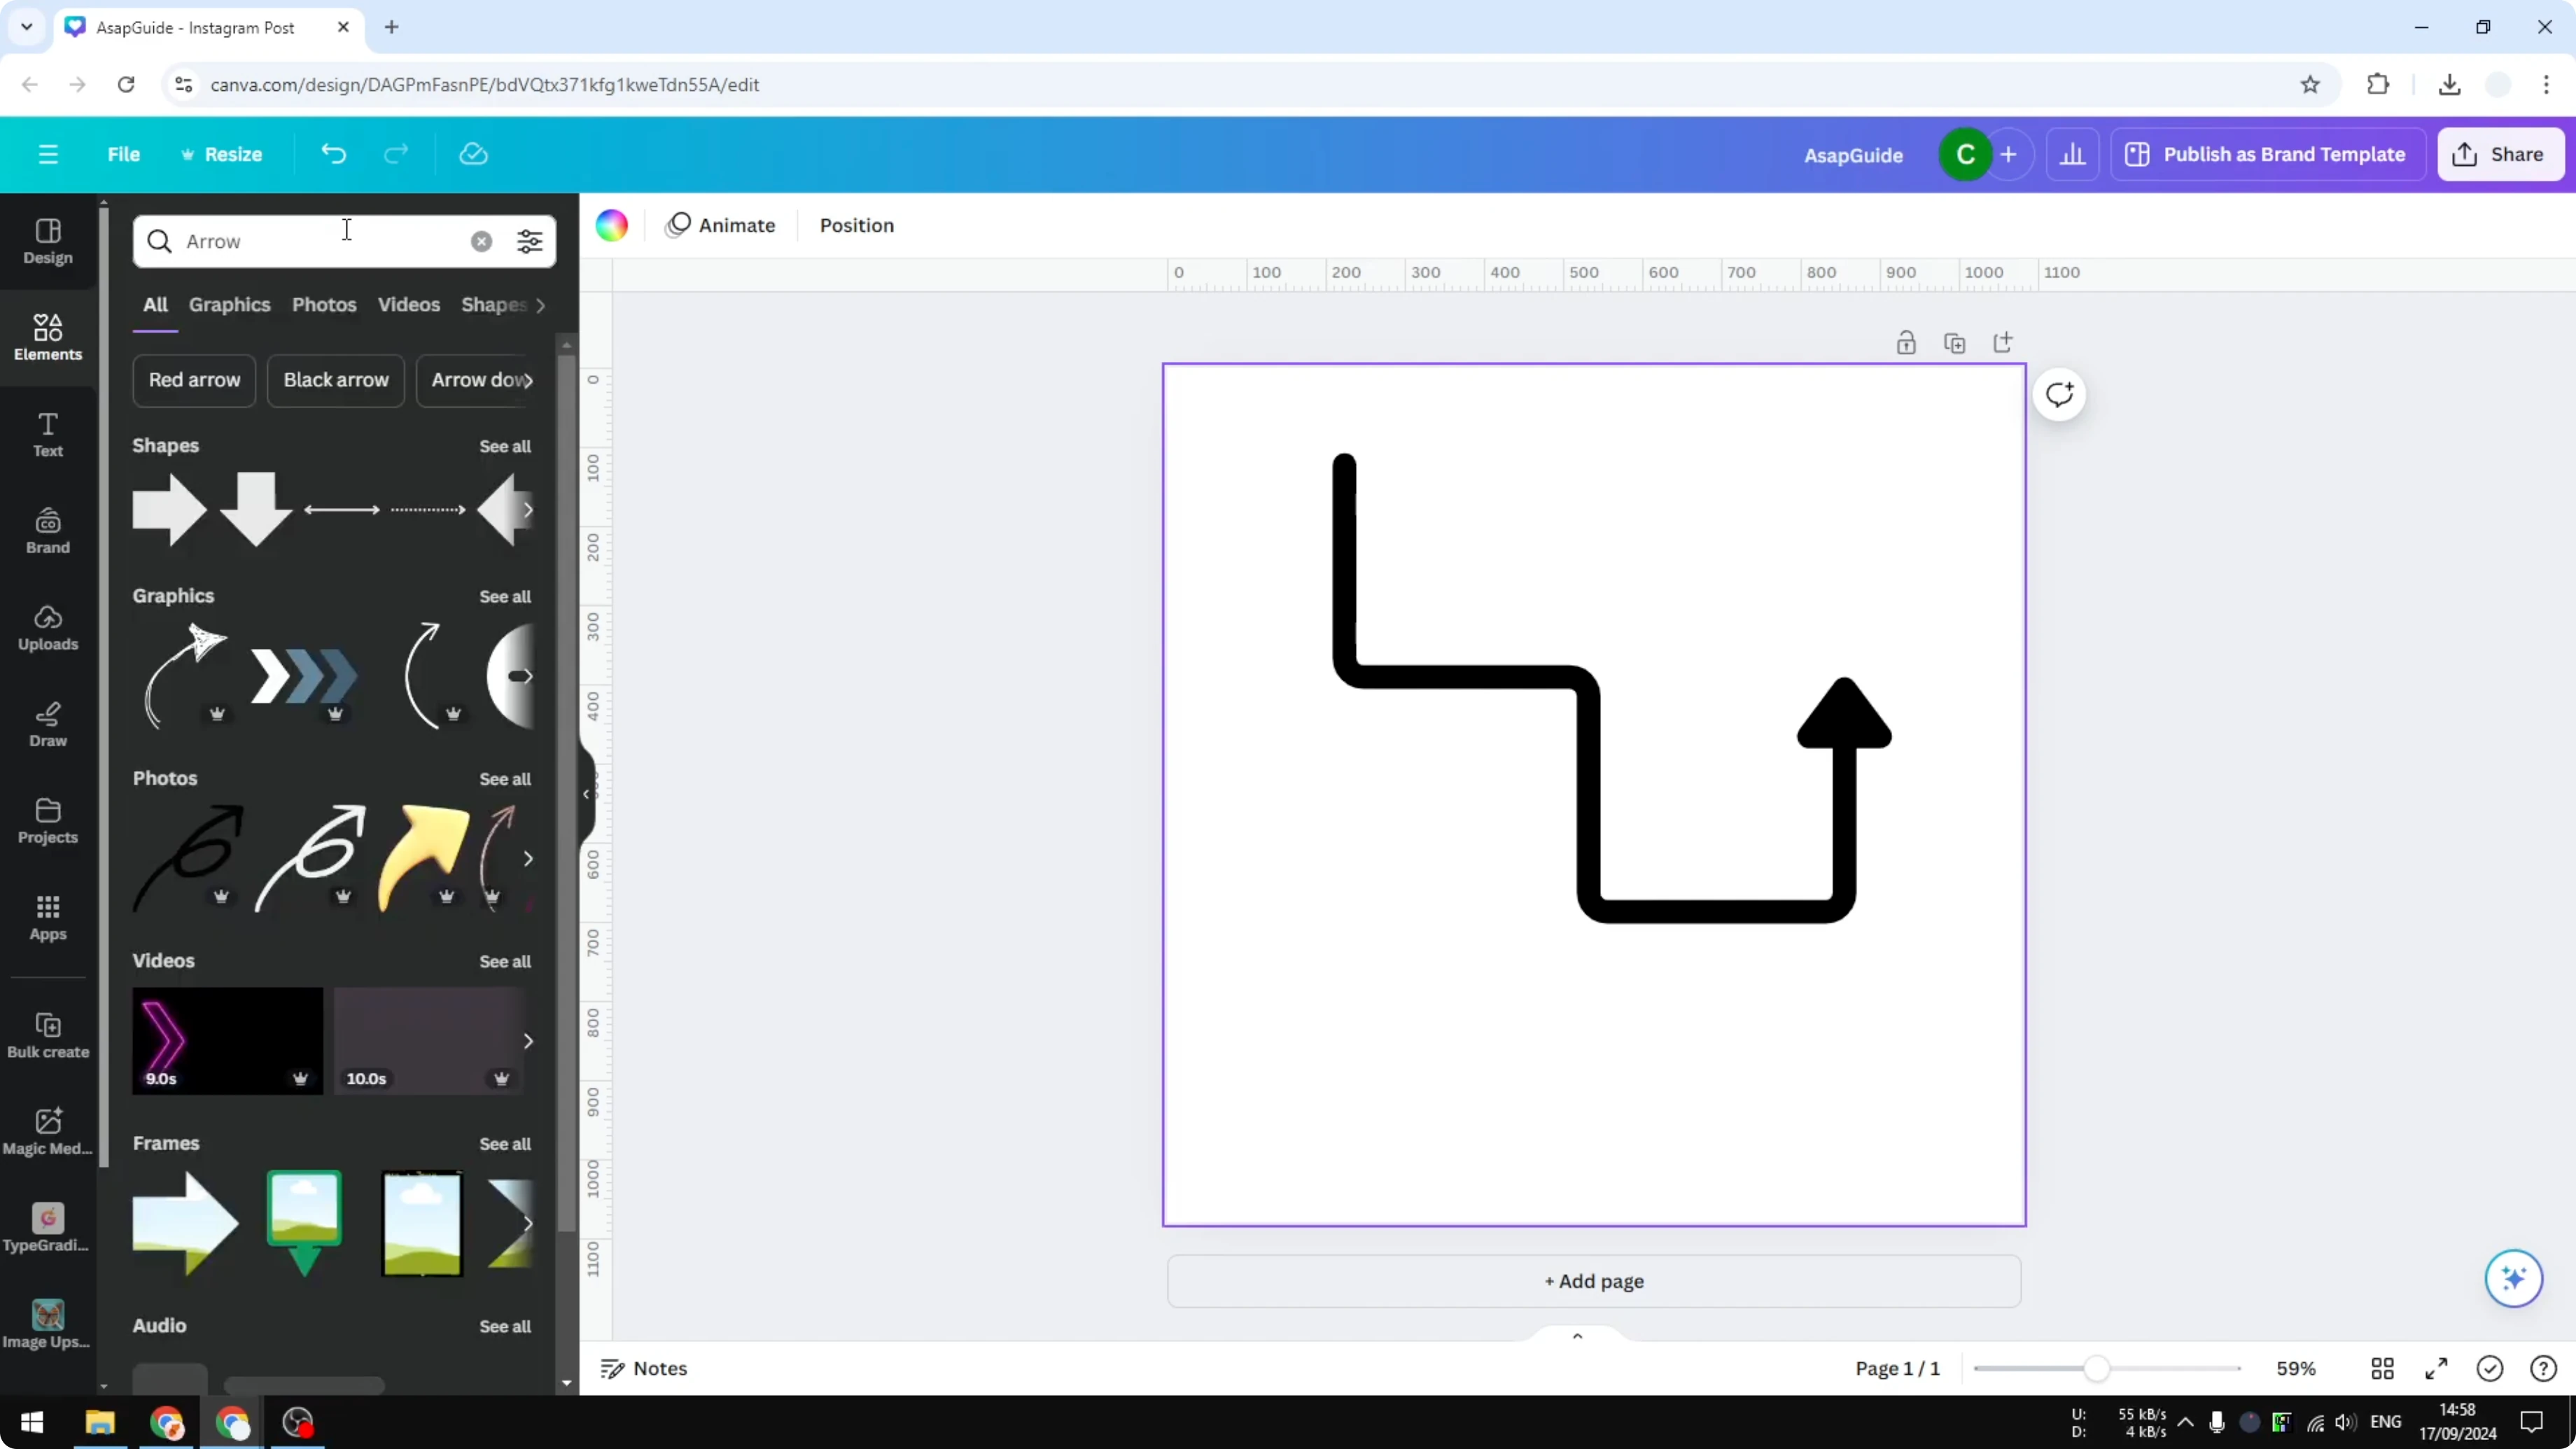
Task: Select the Draw tool in sidebar
Action: pos(48,724)
